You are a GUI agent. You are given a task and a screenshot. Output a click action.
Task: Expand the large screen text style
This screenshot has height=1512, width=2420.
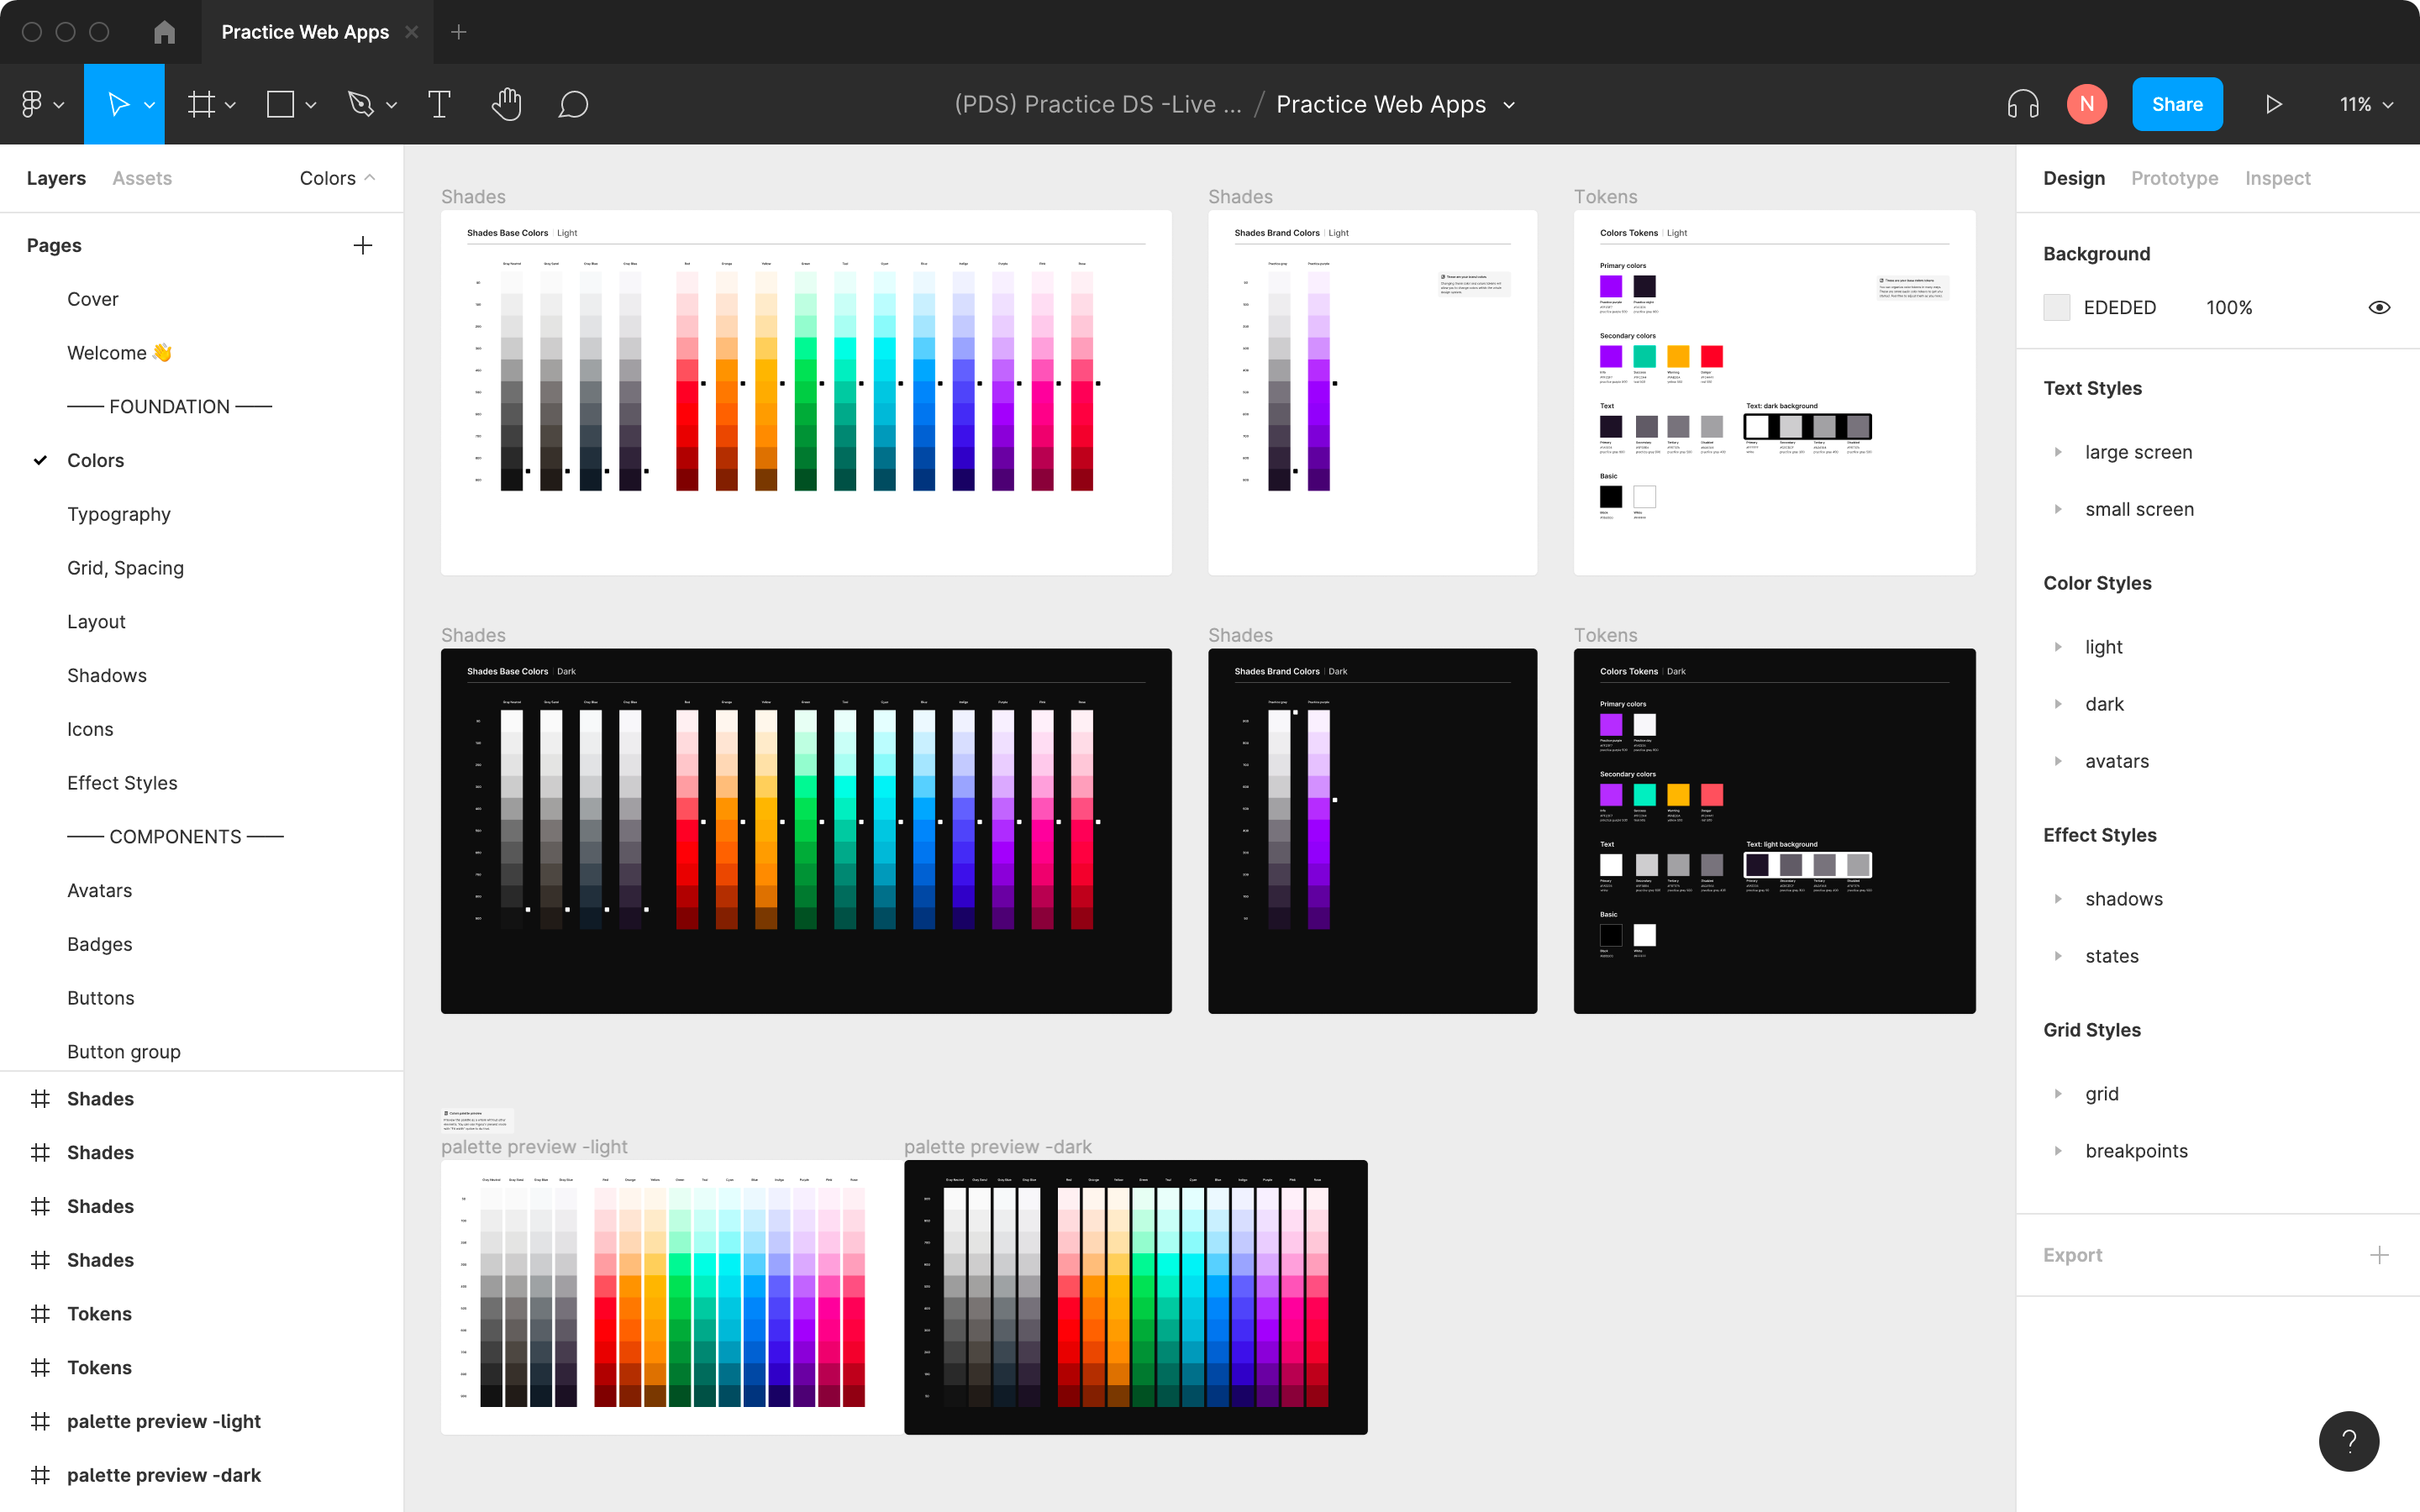[2058, 452]
